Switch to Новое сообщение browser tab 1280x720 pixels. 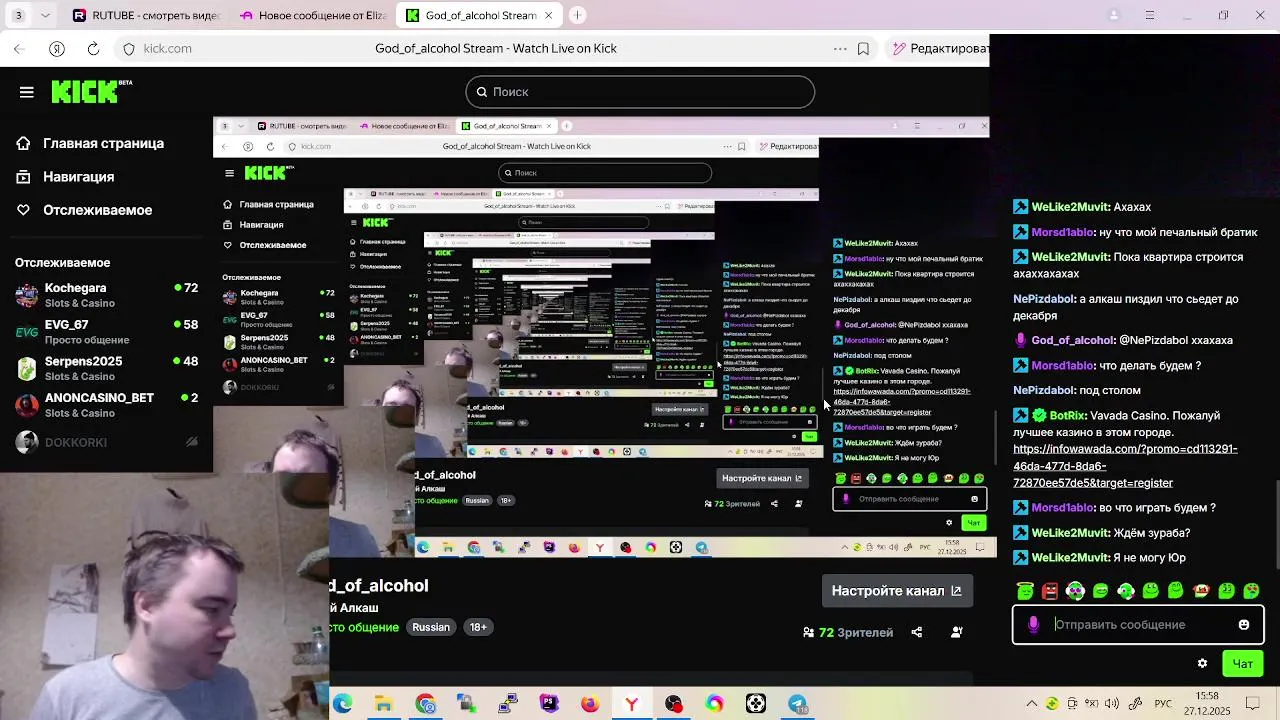(x=314, y=15)
